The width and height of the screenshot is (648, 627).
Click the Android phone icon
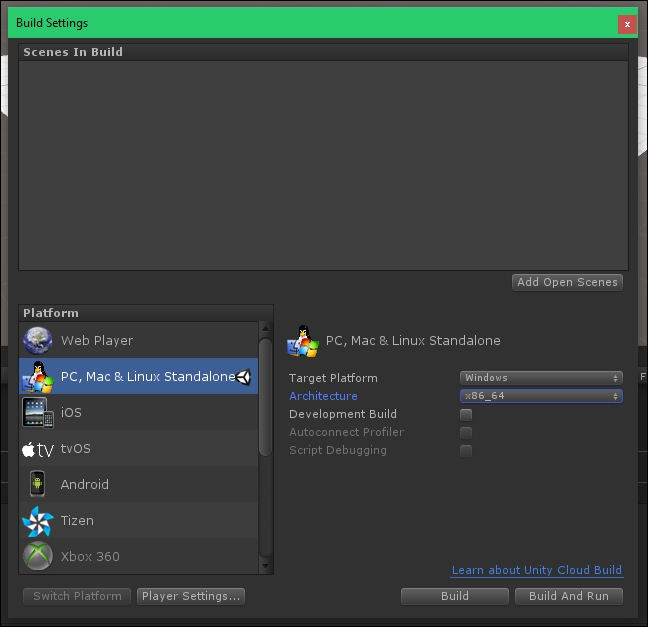click(38, 484)
